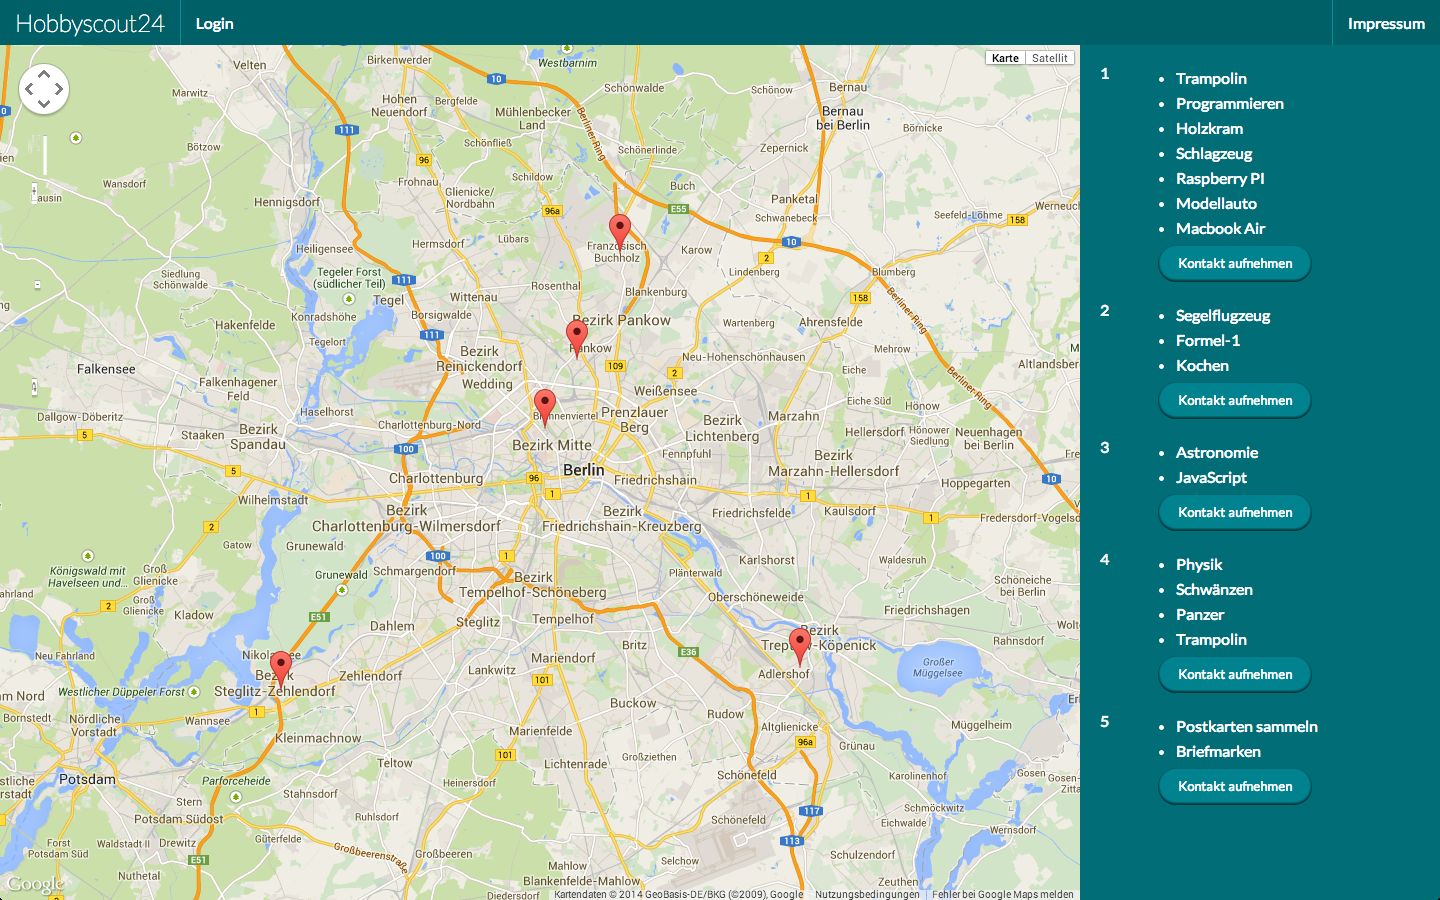Click 'Trampolin' in user 1's list
This screenshot has height=900, width=1440.
tap(1211, 78)
